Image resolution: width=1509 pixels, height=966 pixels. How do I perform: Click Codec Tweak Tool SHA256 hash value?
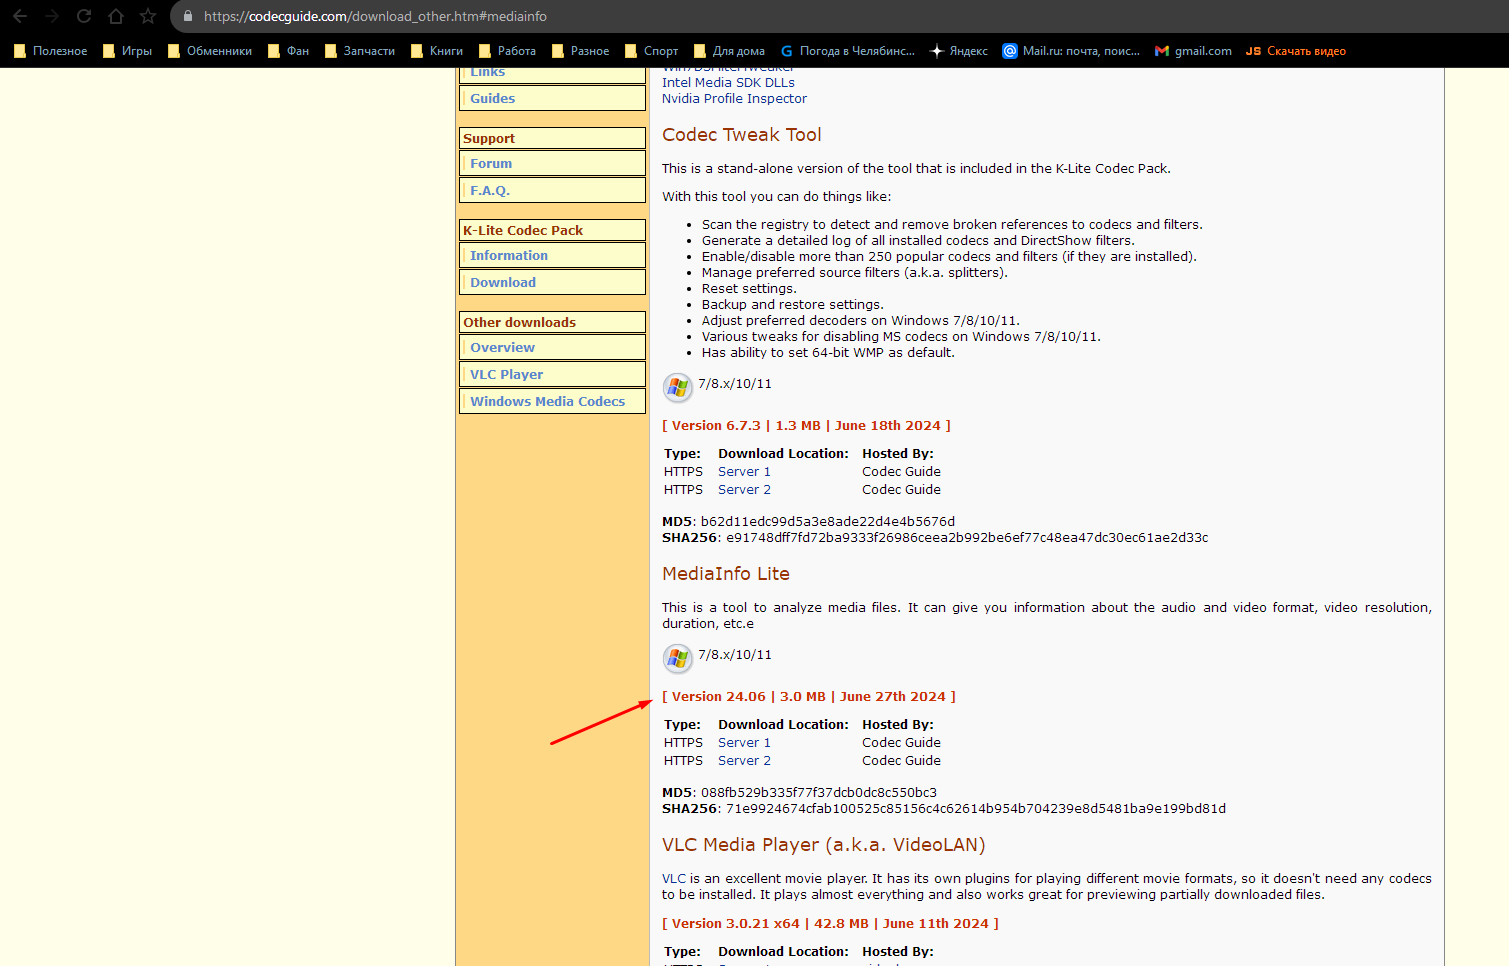[967, 537]
